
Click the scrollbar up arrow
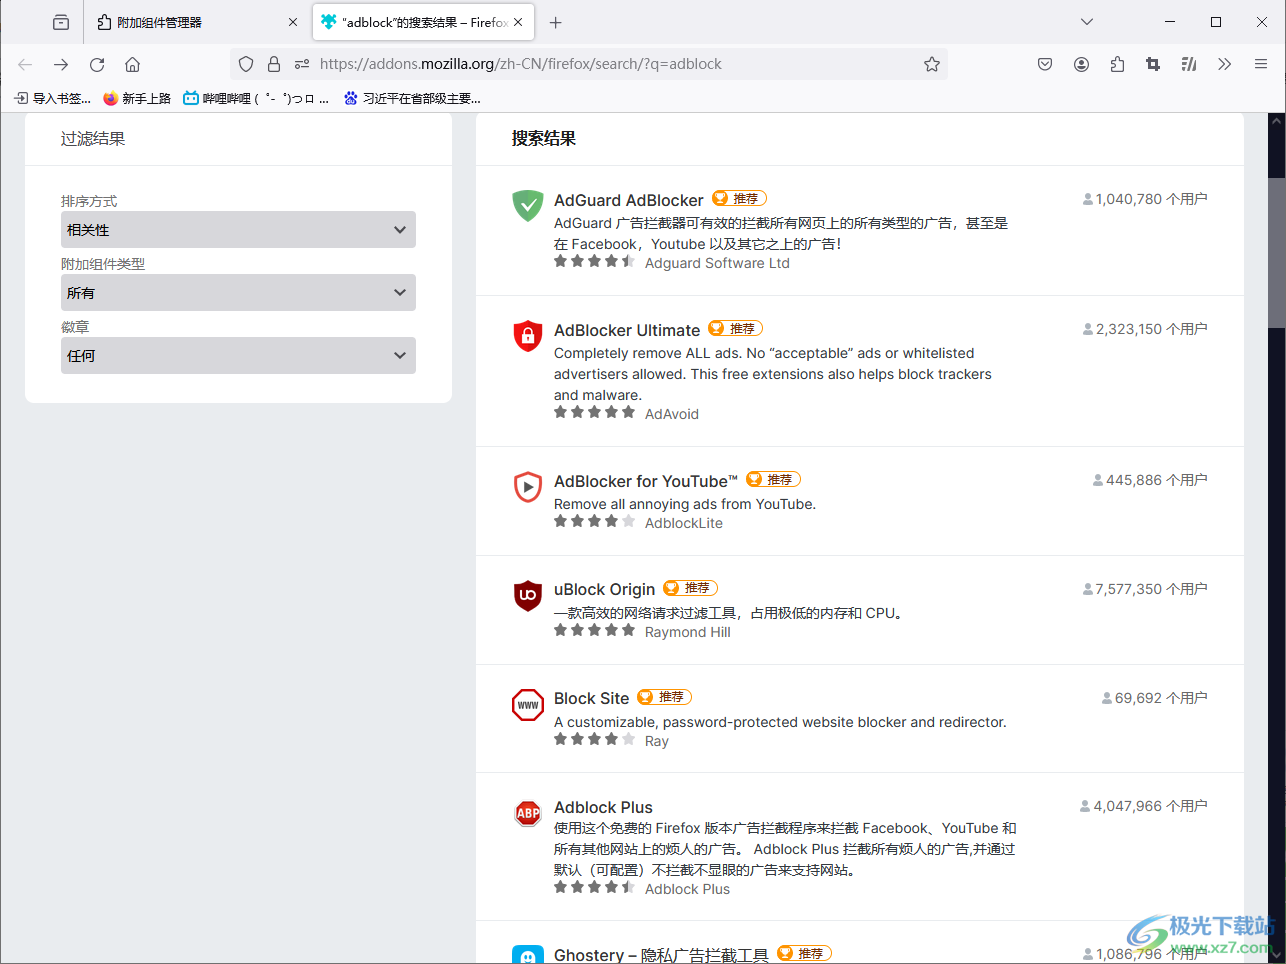click(1277, 120)
